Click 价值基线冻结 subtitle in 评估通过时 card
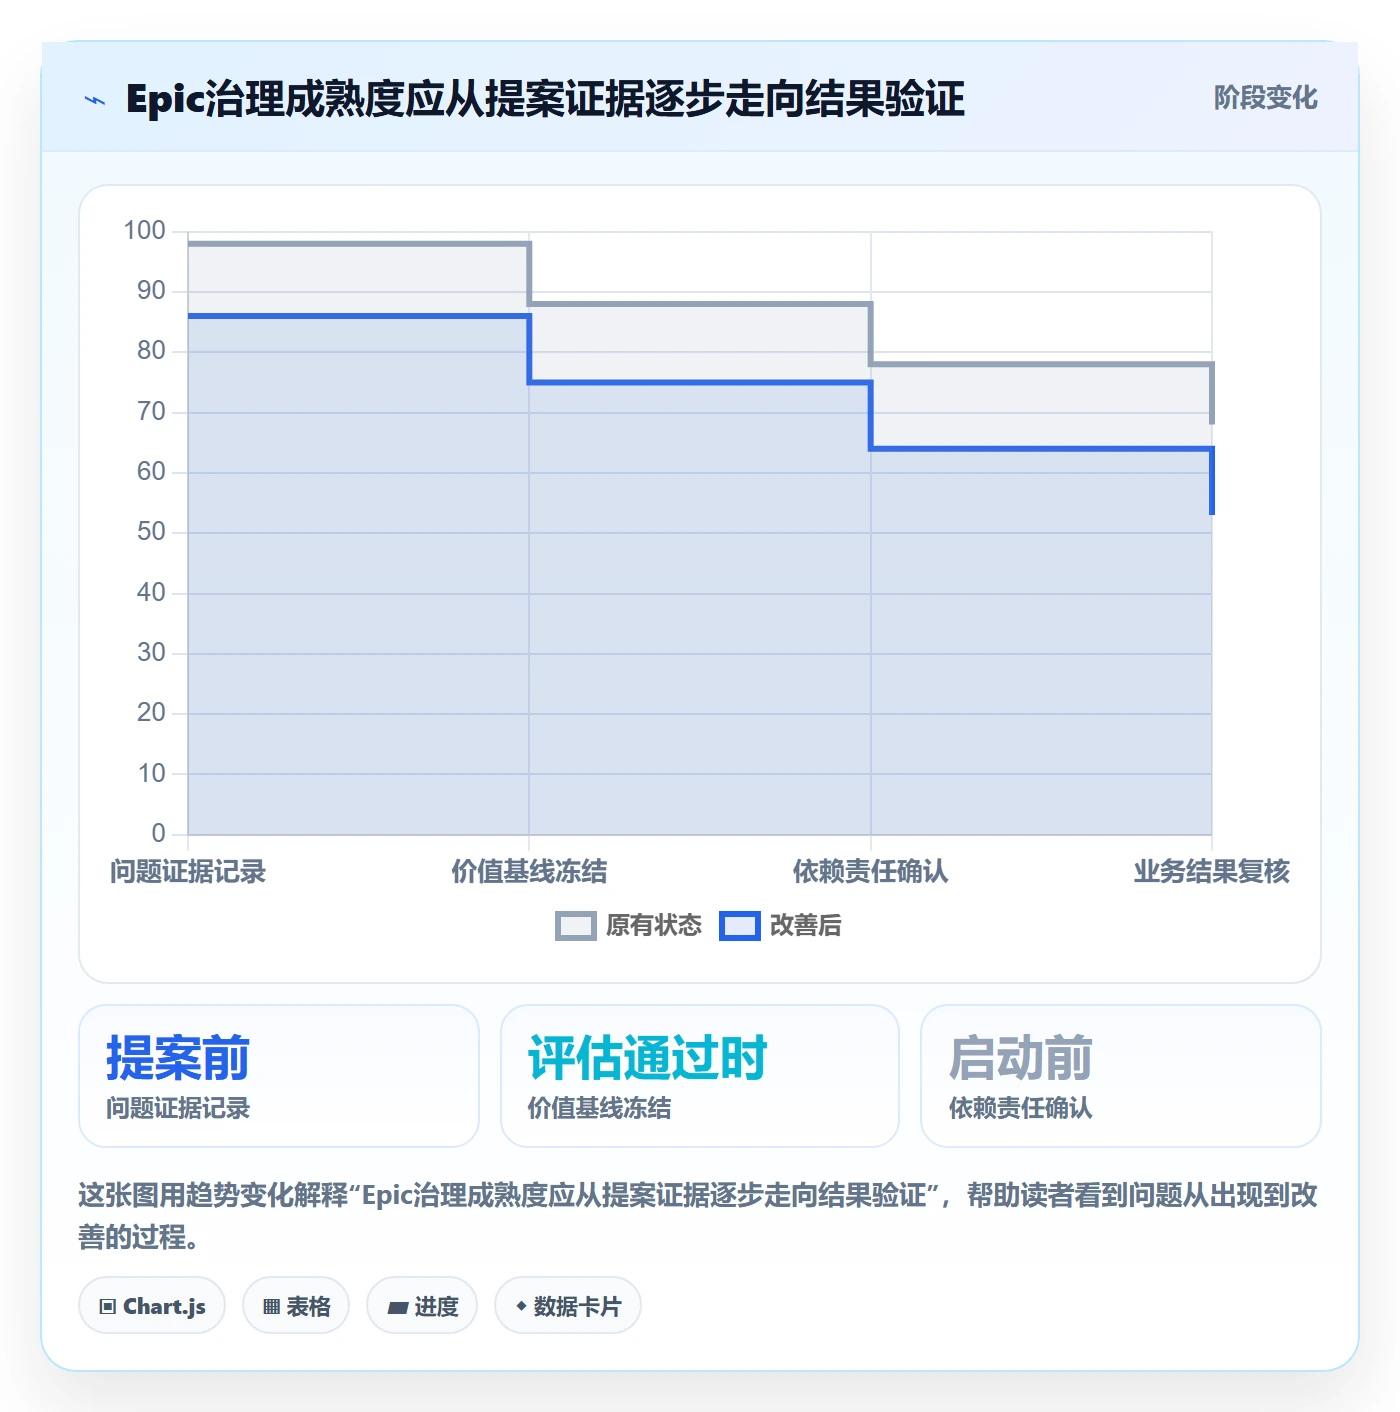The width and height of the screenshot is (1400, 1412). point(600,1108)
